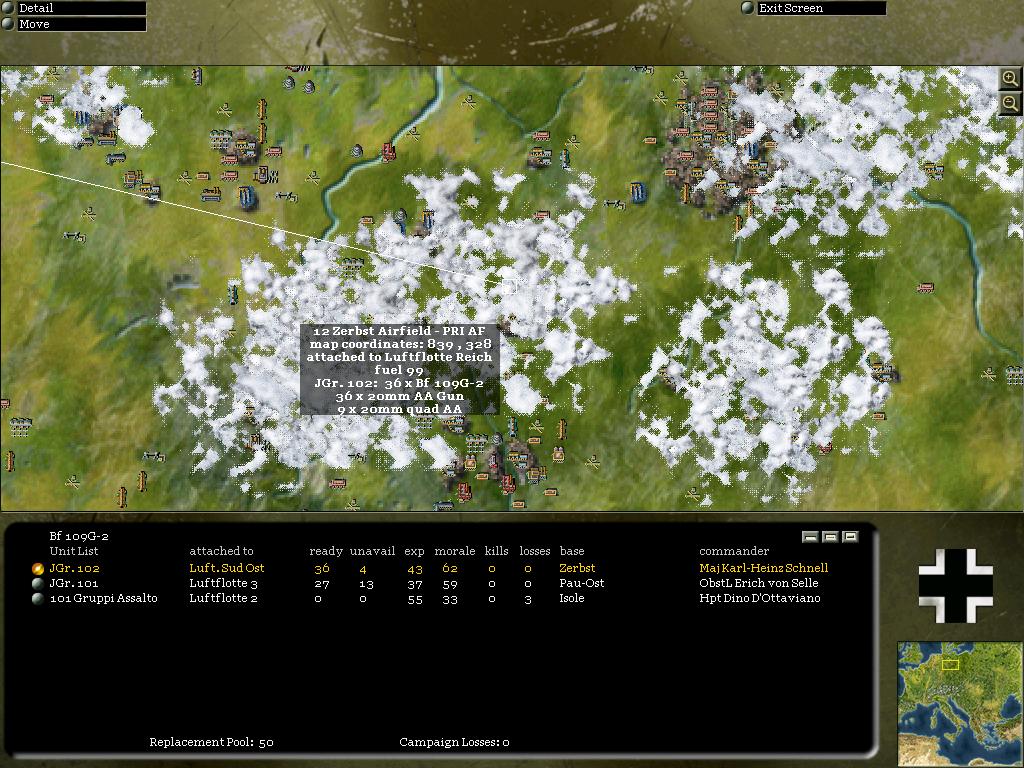Click the Zerbst Airfield info tooltip box
This screenshot has width=1024, height=768.
[400, 370]
